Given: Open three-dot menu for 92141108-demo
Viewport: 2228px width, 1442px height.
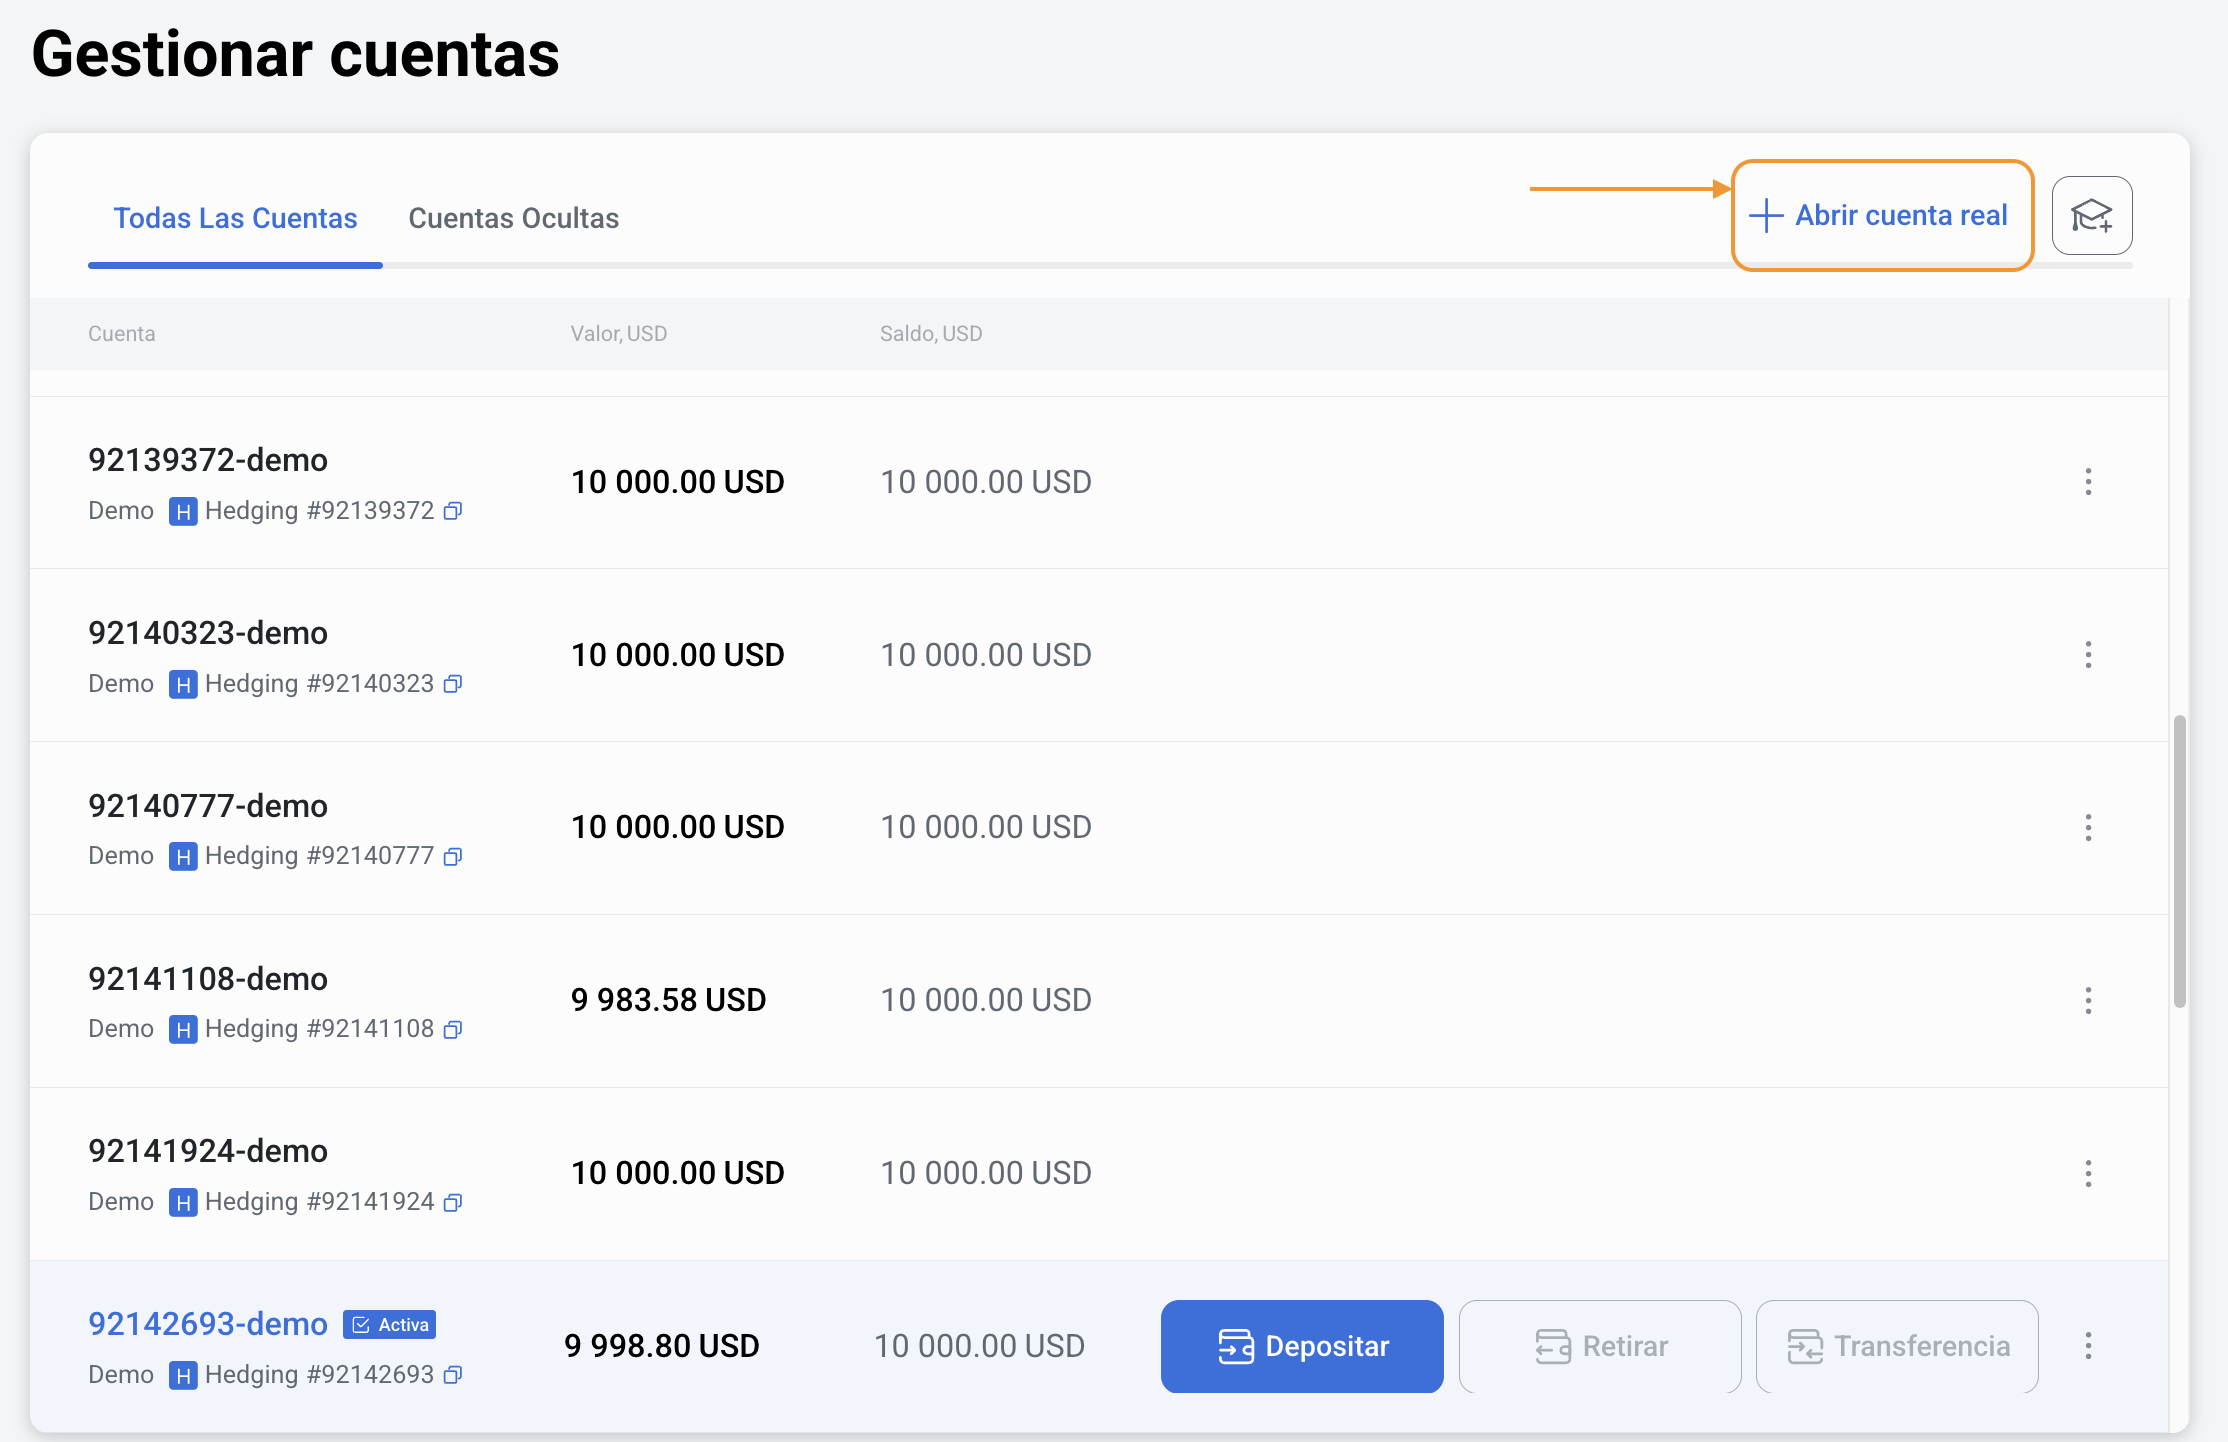Looking at the screenshot, I should point(2088,1001).
